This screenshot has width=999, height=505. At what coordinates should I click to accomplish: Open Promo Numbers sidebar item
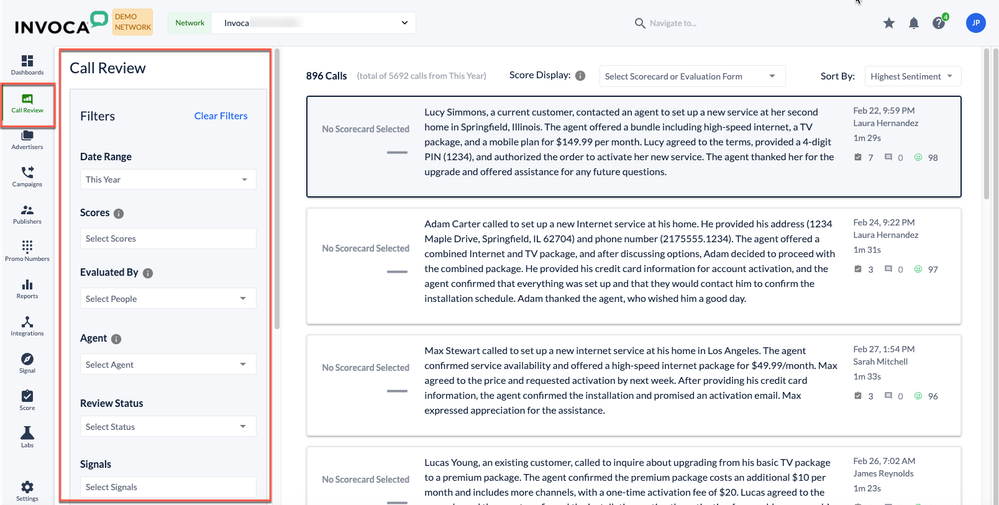(27, 251)
